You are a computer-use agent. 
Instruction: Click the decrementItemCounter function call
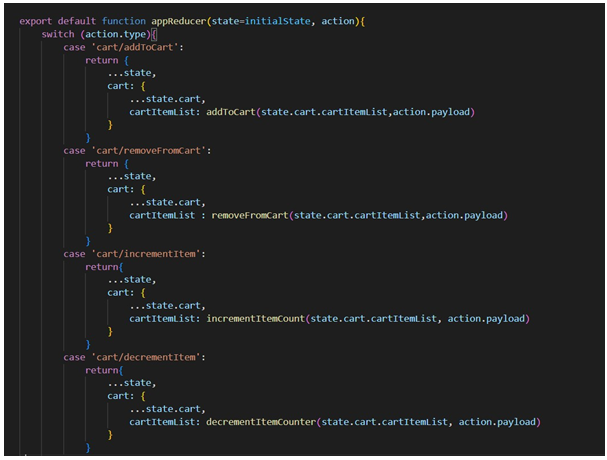[260, 421]
